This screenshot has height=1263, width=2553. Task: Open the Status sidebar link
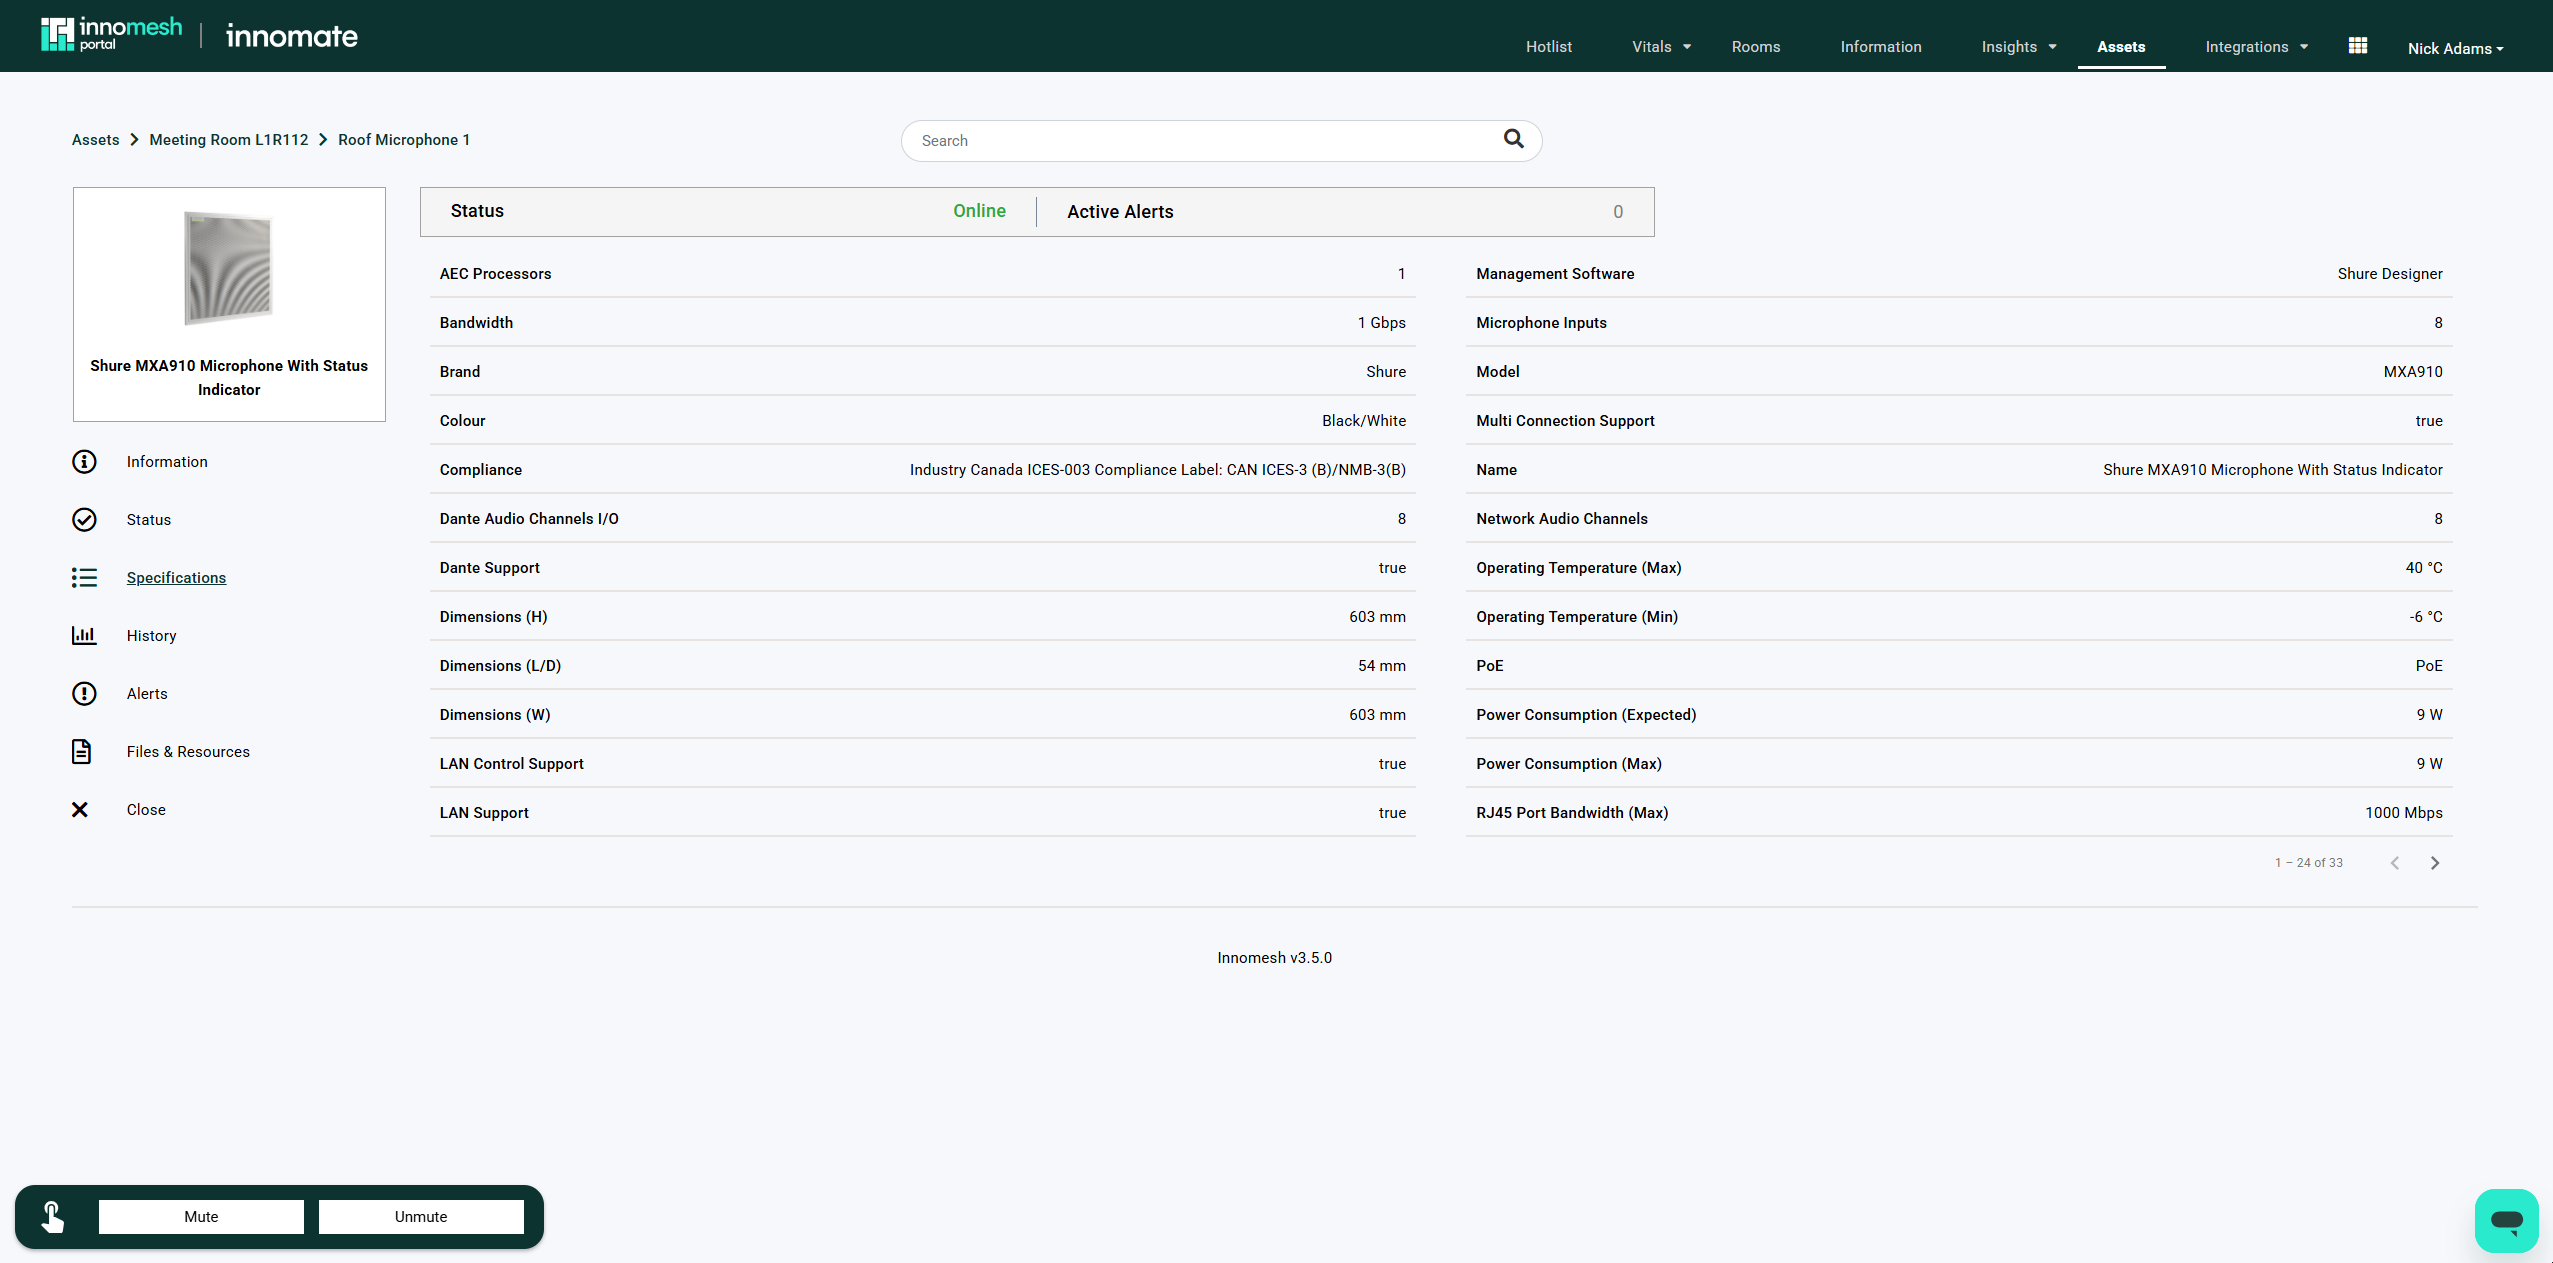pos(149,519)
